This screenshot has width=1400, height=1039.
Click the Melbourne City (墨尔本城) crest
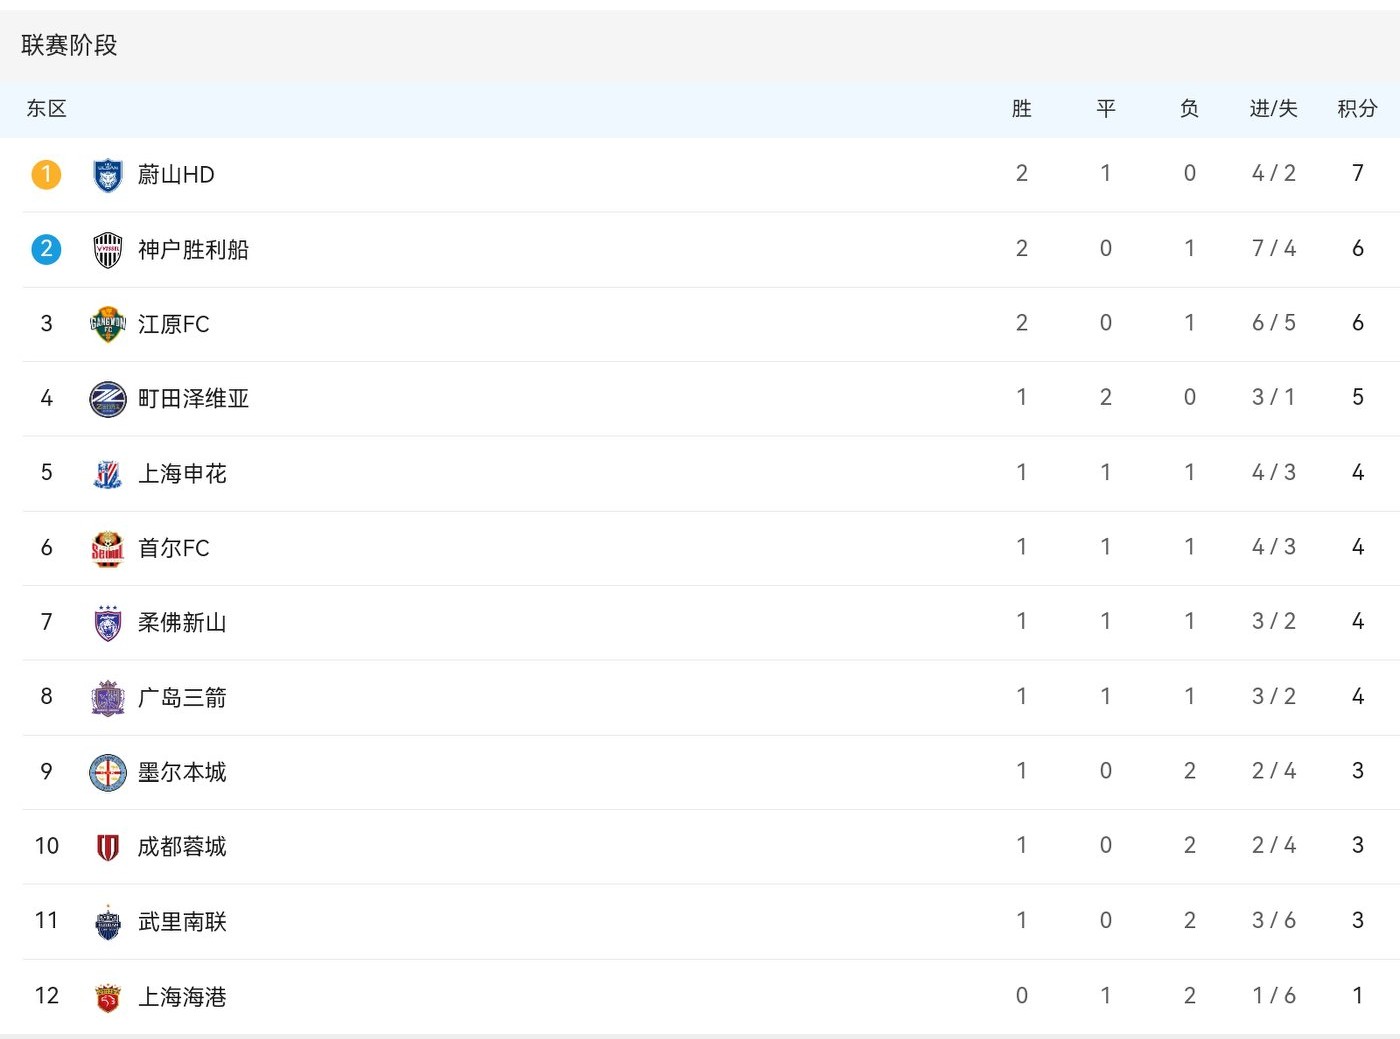tap(107, 772)
